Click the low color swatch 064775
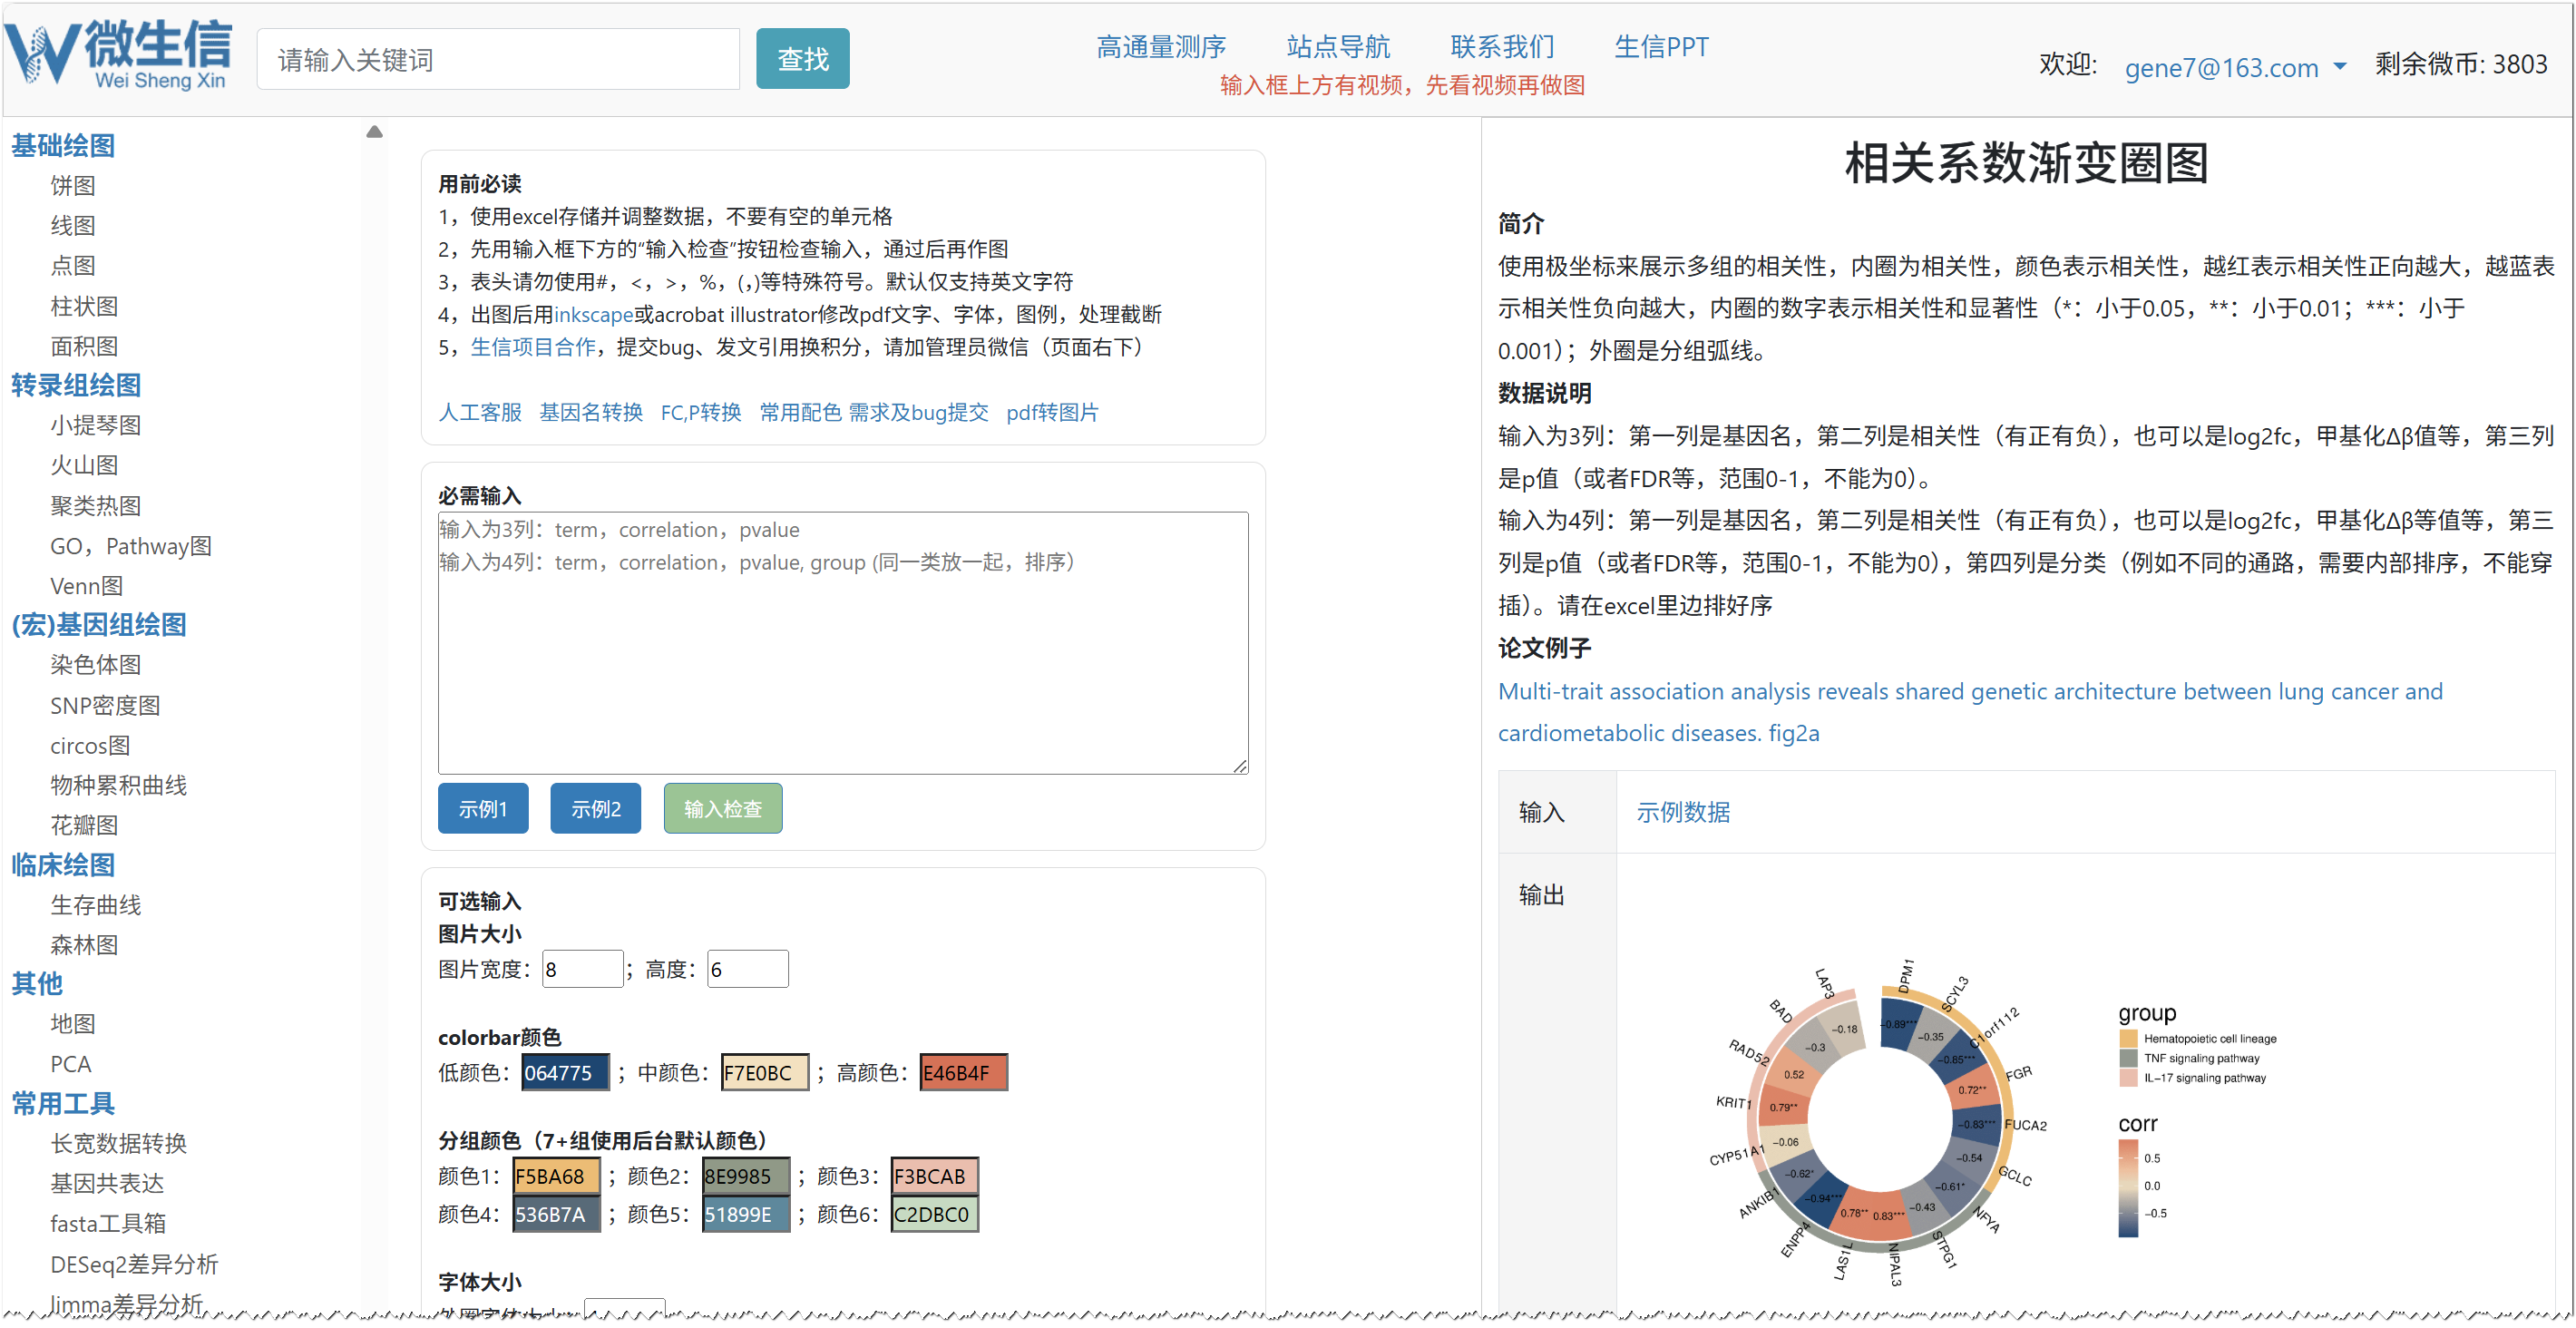 pyautogui.click(x=564, y=1073)
